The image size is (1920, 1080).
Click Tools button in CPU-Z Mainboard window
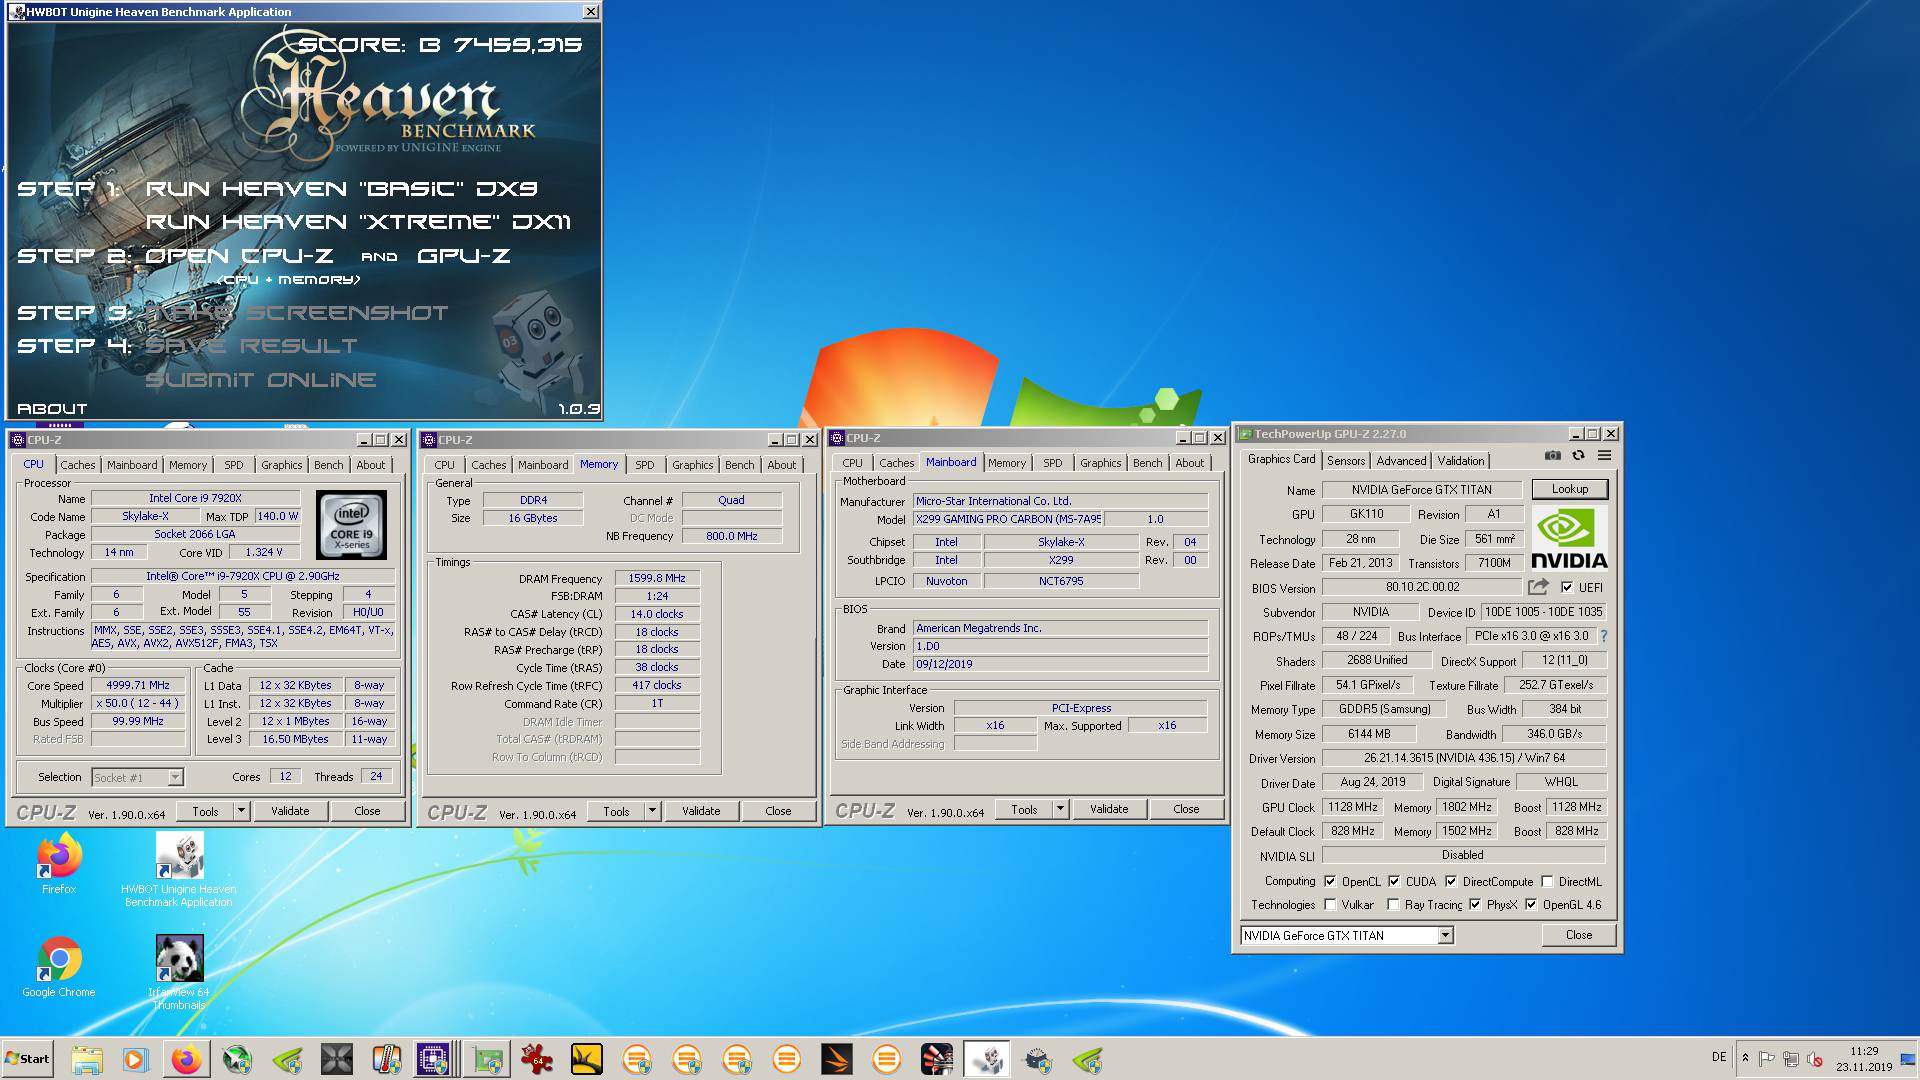(1024, 808)
